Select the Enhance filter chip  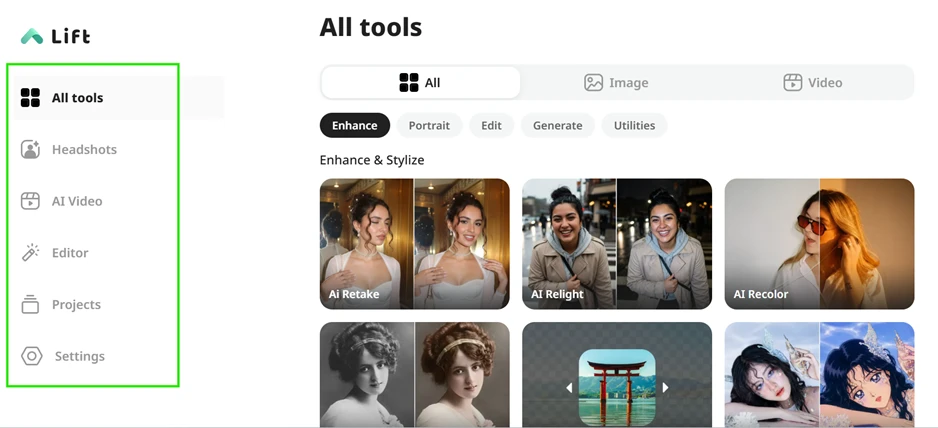[x=355, y=125]
